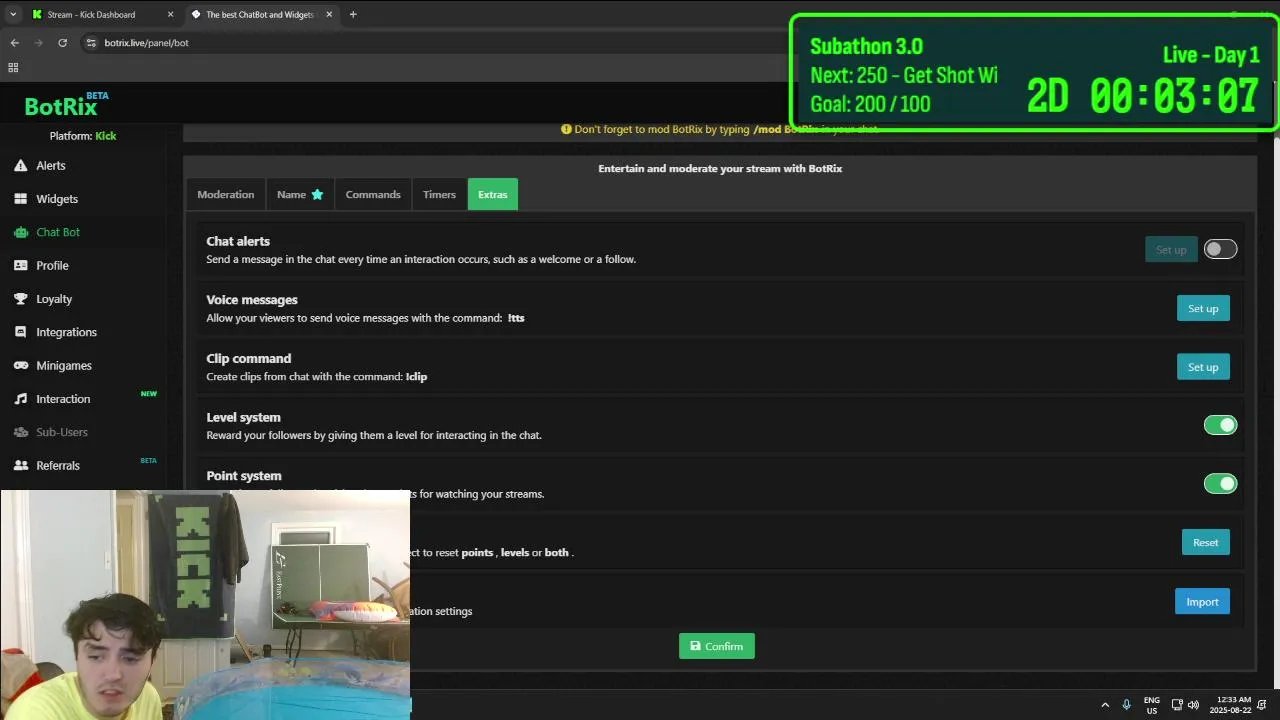Click the browser forward arrow
The height and width of the screenshot is (720, 1280).
click(38, 43)
